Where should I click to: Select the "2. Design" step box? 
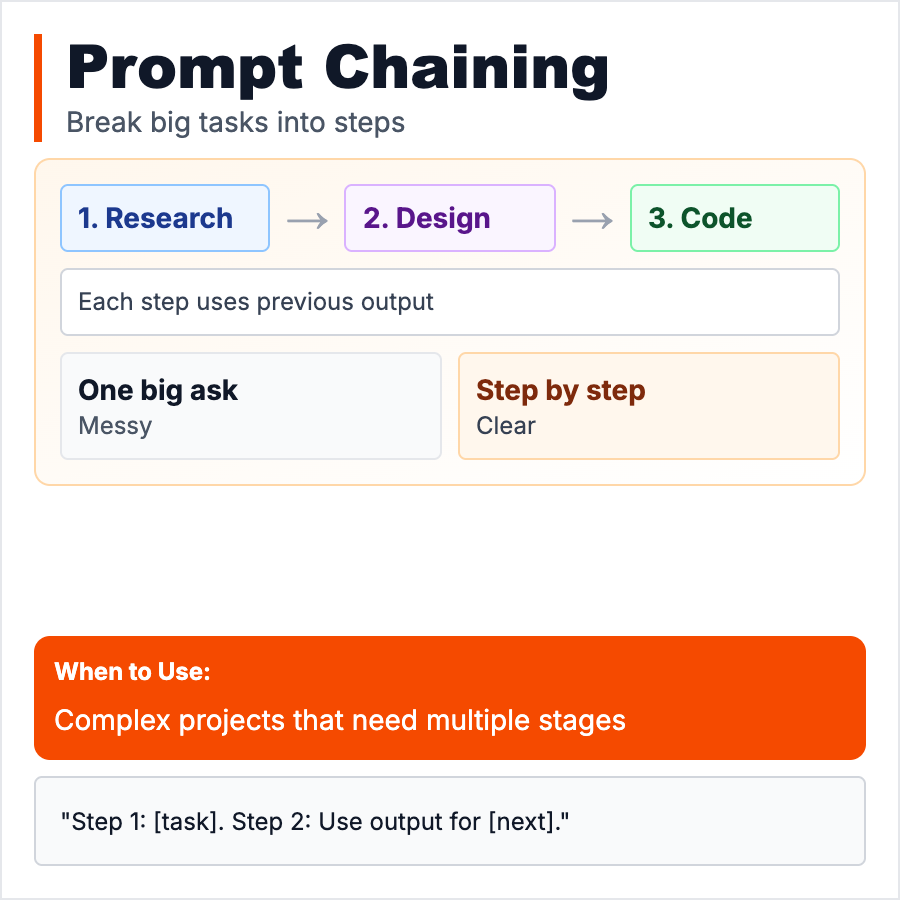tap(449, 218)
